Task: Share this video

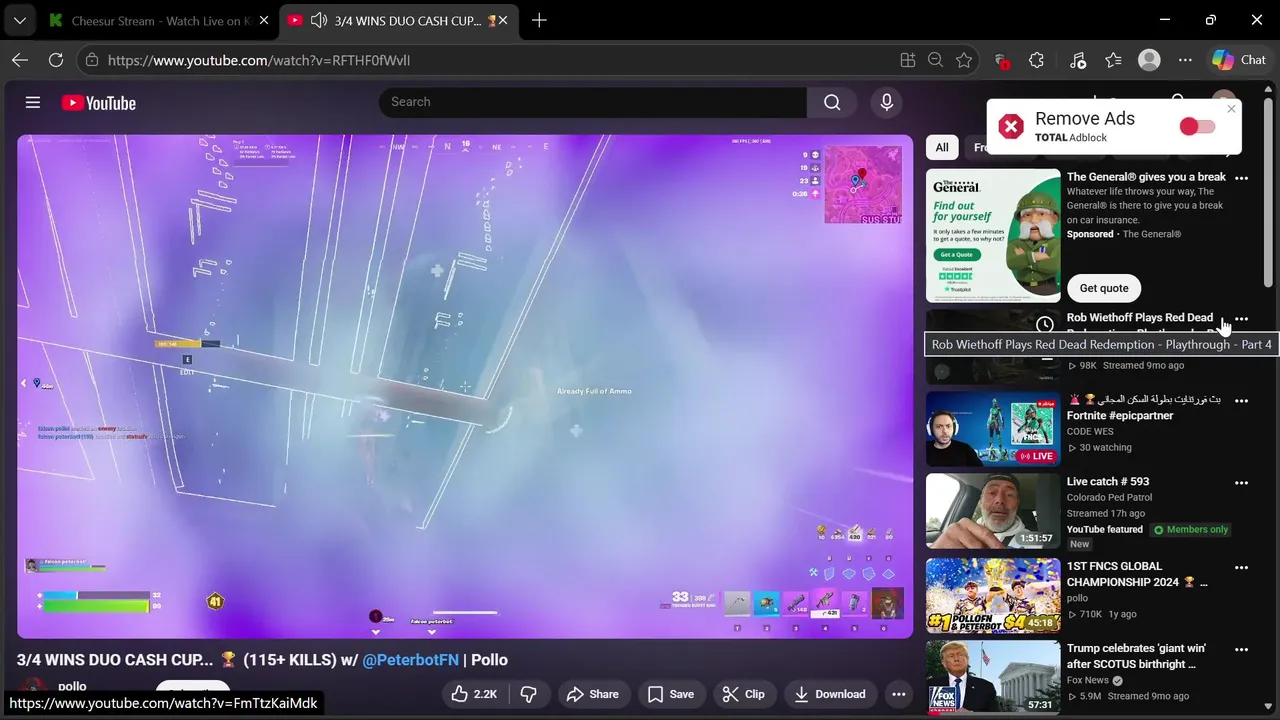Action: point(593,694)
